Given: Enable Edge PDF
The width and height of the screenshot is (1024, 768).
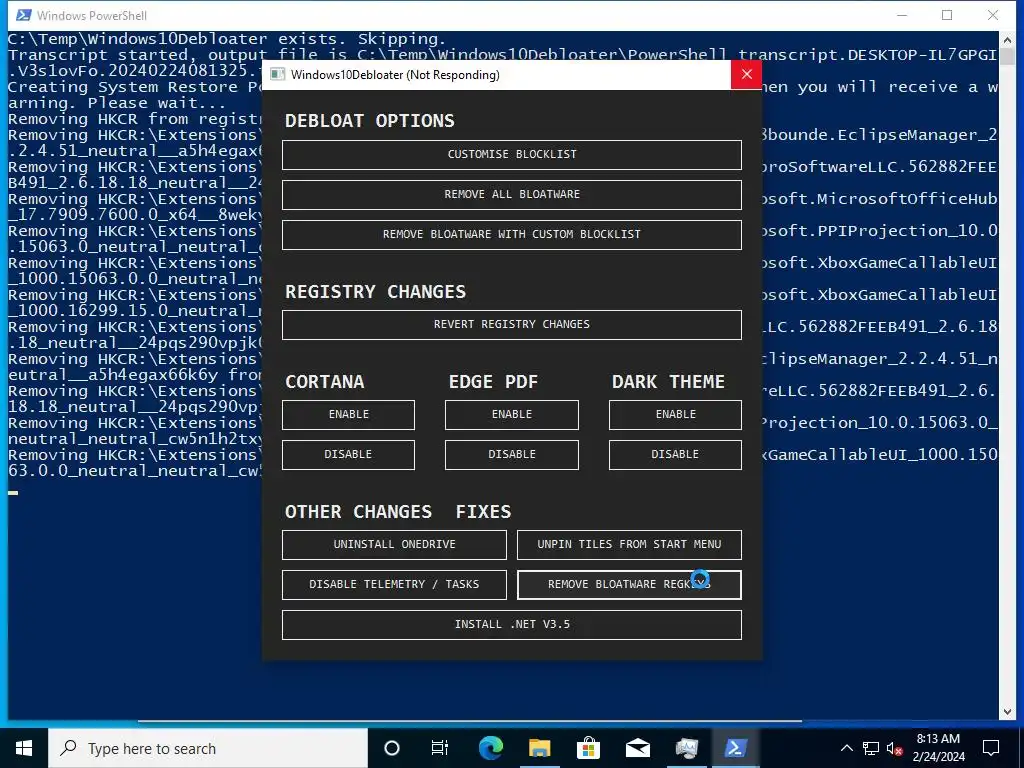Looking at the screenshot, I should point(511,415).
